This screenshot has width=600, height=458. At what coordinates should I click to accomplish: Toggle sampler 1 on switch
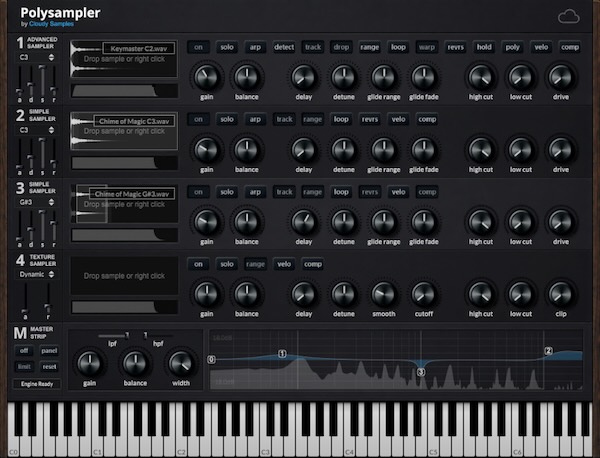[x=198, y=47]
